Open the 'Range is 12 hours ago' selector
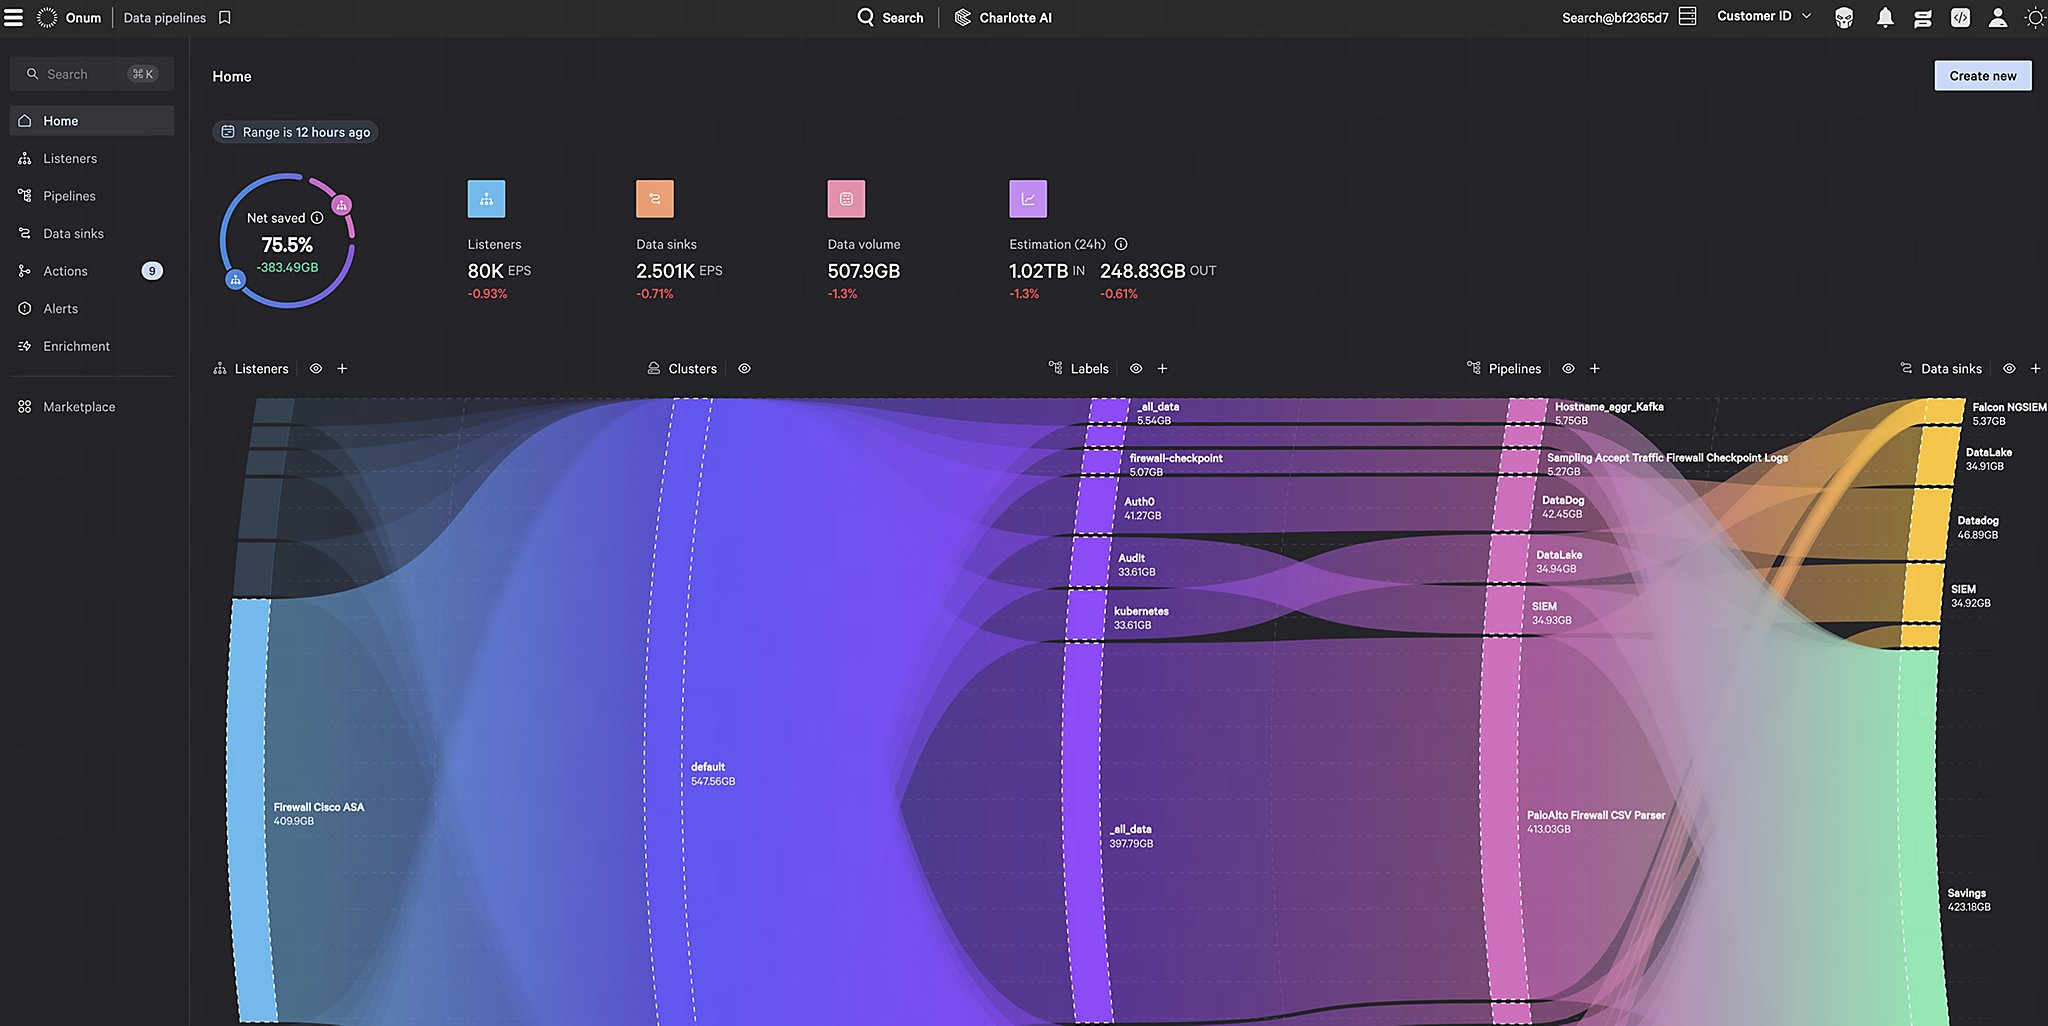Image resolution: width=2048 pixels, height=1026 pixels. click(295, 132)
